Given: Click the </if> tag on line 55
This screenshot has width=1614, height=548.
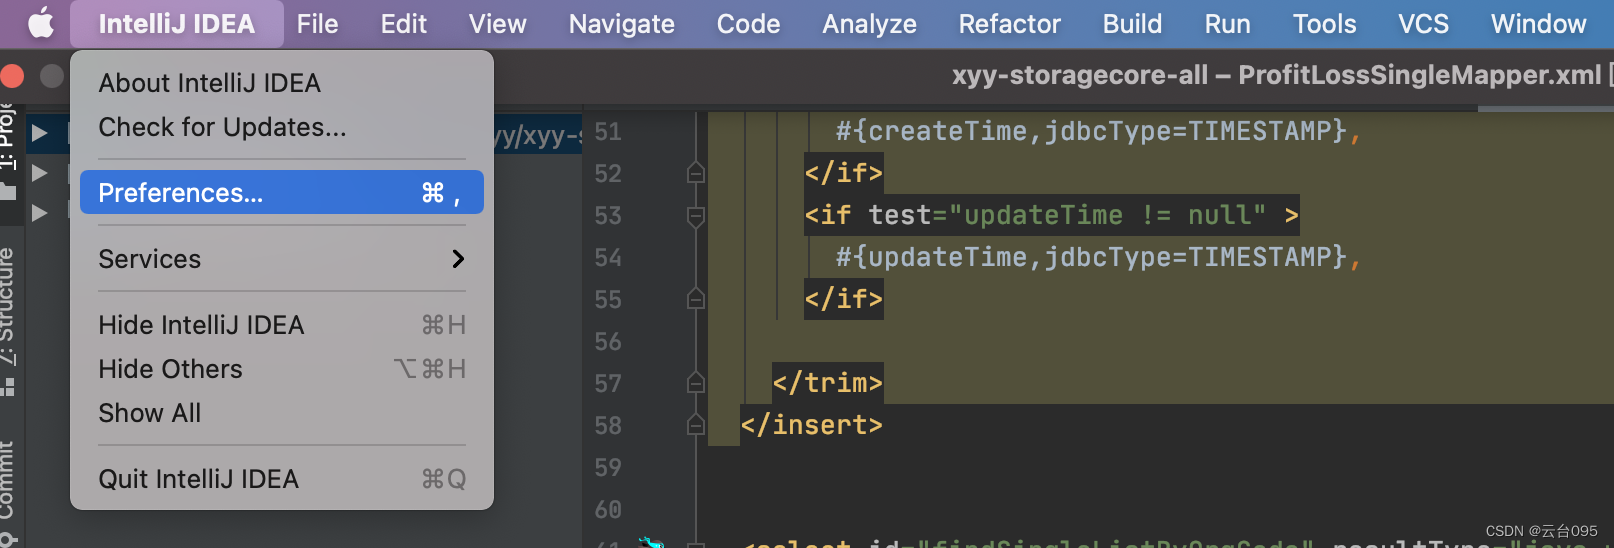Looking at the screenshot, I should [844, 299].
